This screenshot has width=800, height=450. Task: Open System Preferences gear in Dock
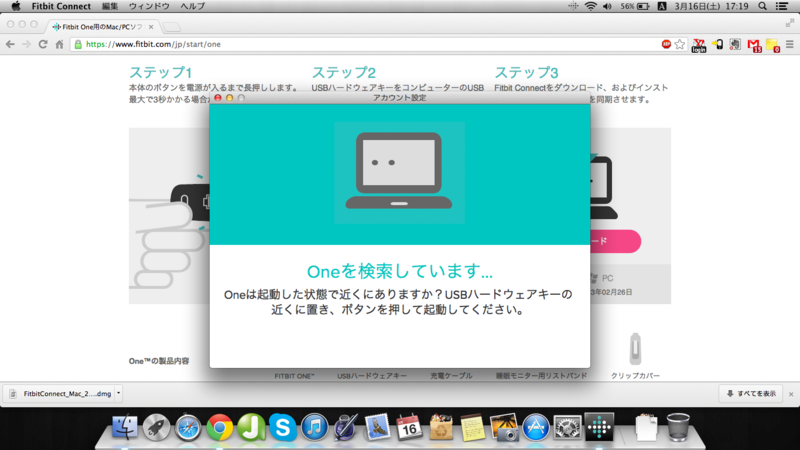coord(567,427)
